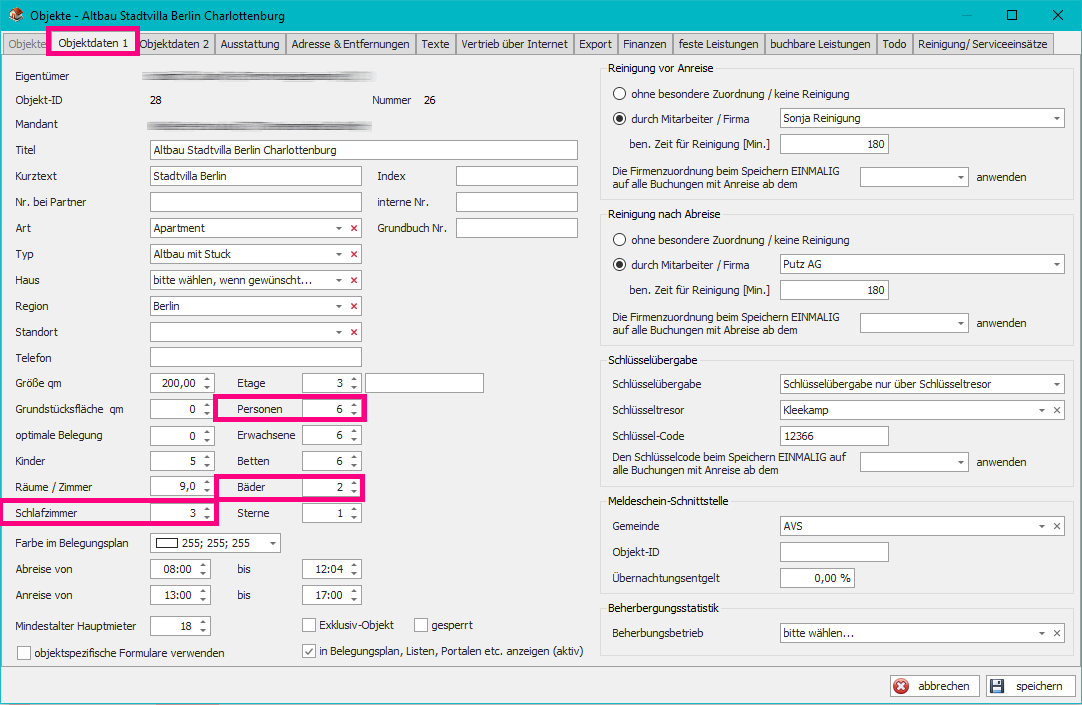Click into the Telefon input field
1082x705 pixels.
tap(255, 358)
